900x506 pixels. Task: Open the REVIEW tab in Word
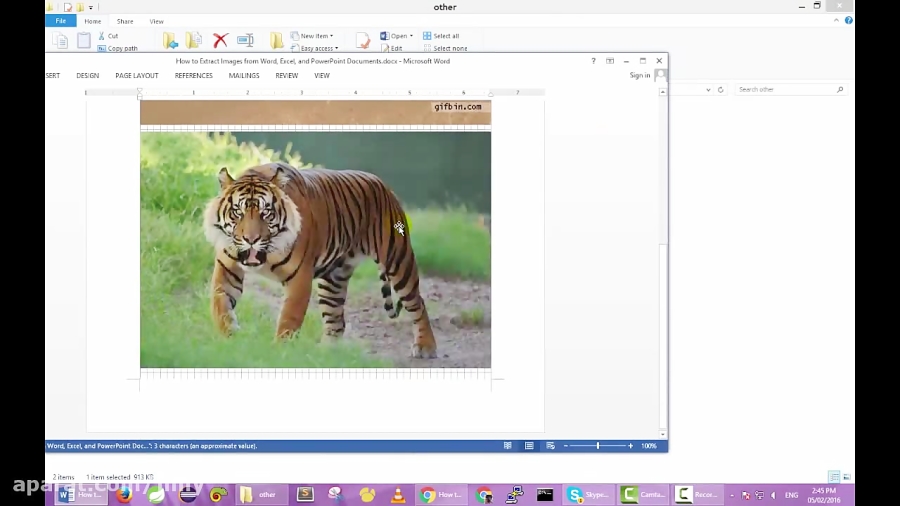point(286,76)
